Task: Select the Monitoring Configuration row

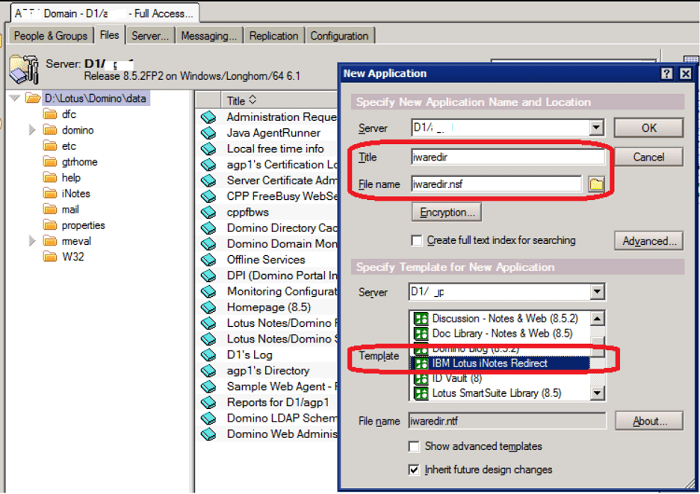Action: click(x=268, y=291)
